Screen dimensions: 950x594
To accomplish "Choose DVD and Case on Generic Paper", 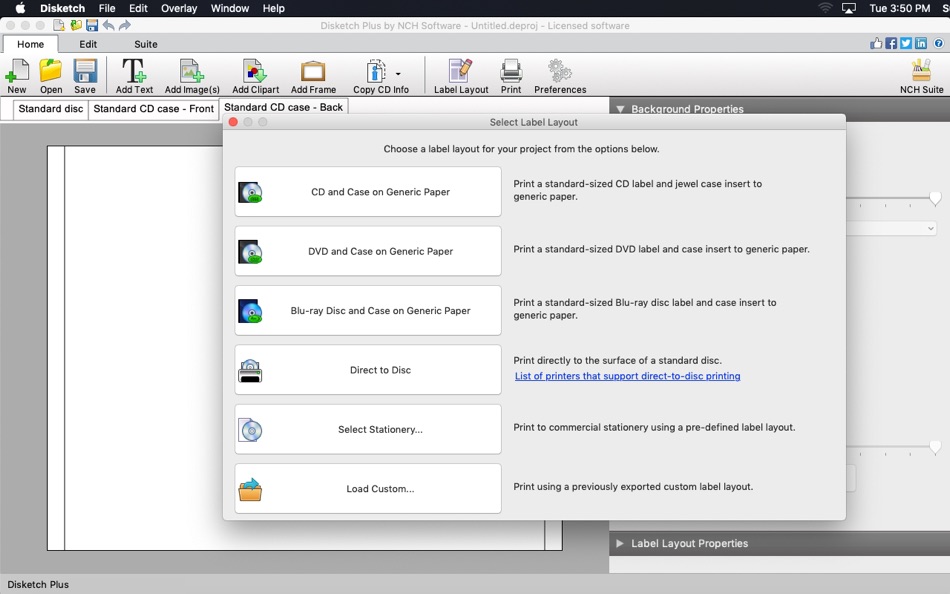I will click(368, 251).
